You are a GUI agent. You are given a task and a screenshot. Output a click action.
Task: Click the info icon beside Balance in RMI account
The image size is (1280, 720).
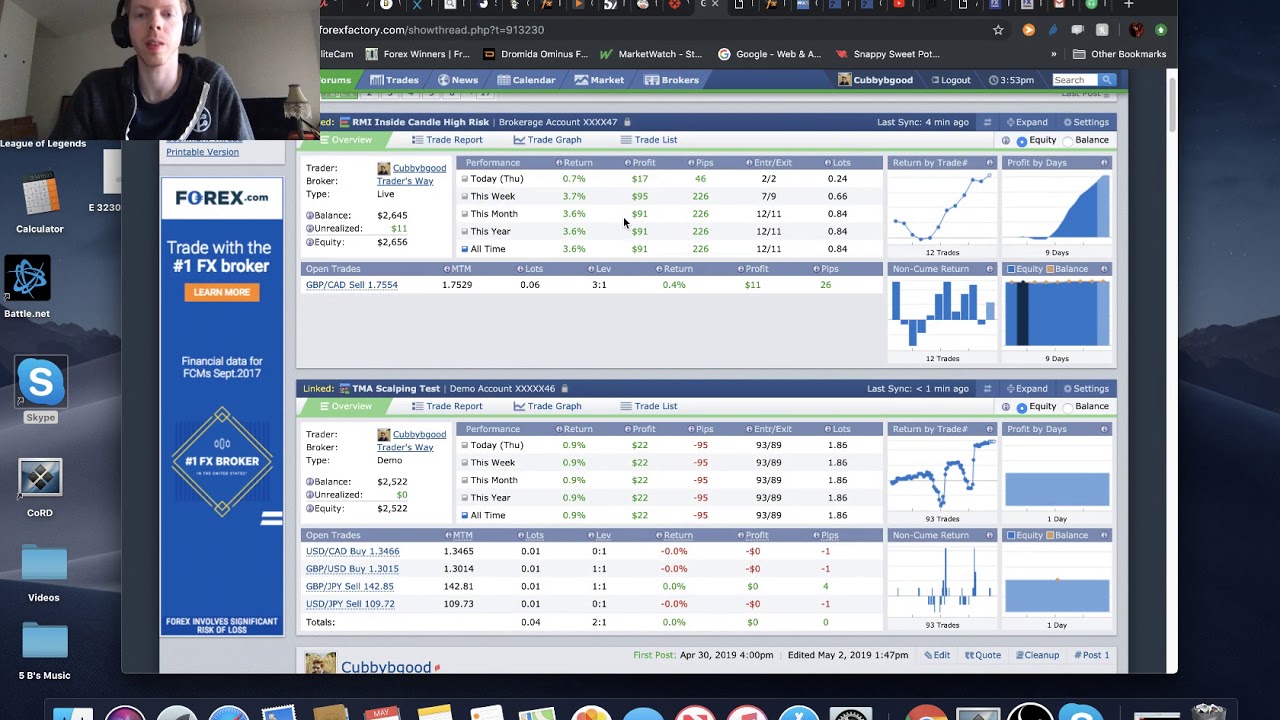point(310,215)
